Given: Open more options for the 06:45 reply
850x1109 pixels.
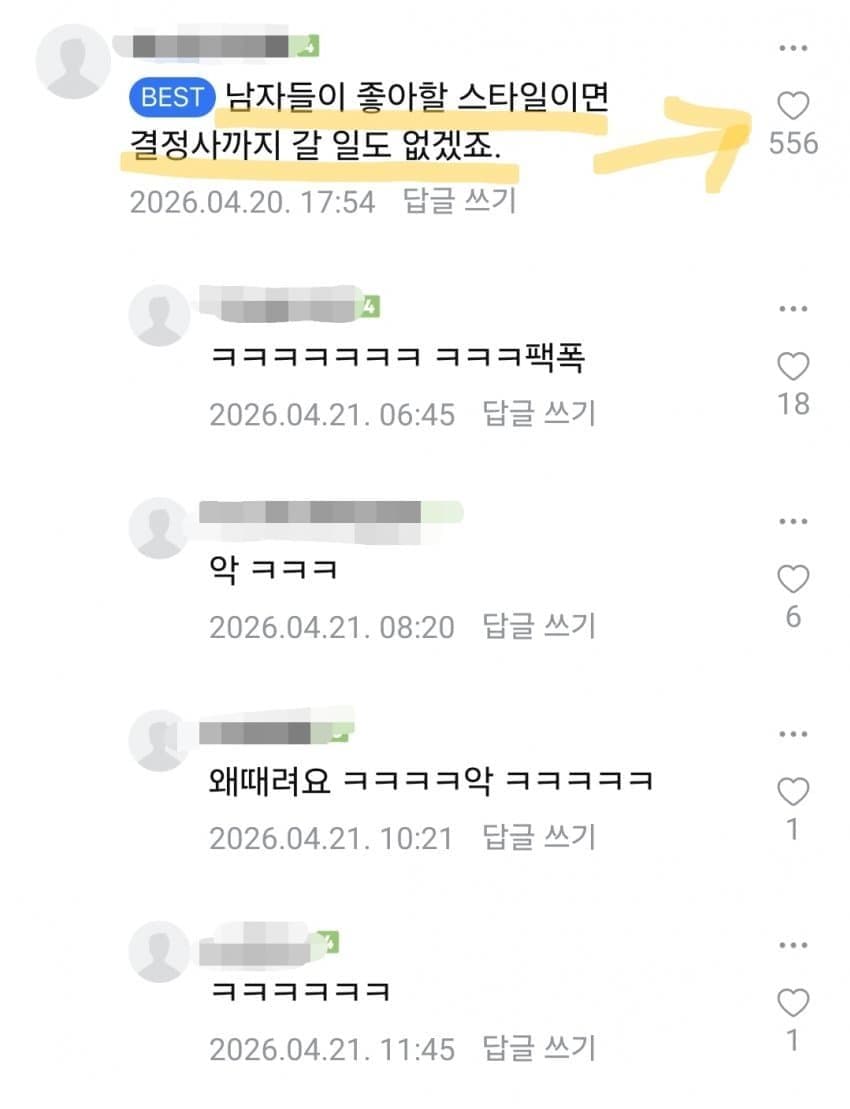Looking at the screenshot, I should pyautogui.click(x=793, y=308).
